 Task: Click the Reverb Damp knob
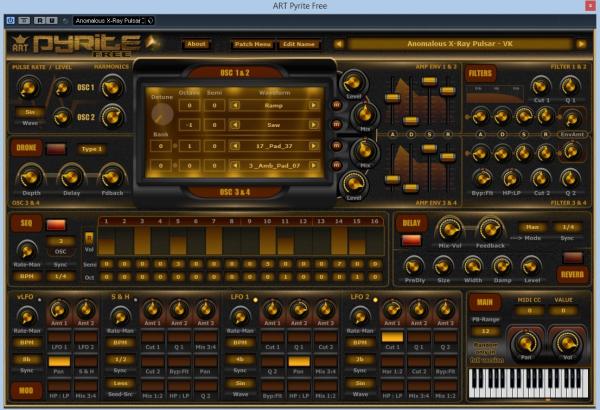pos(502,265)
